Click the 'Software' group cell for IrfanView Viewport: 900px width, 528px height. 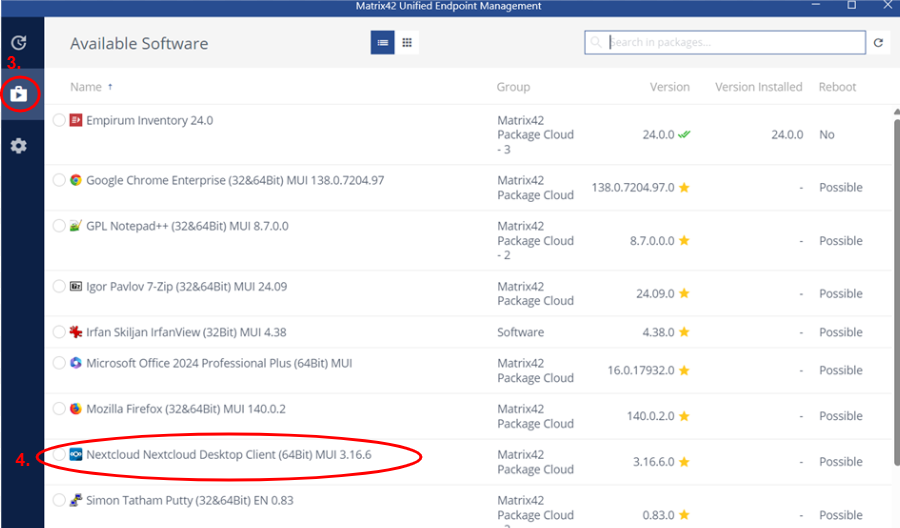pos(521,332)
